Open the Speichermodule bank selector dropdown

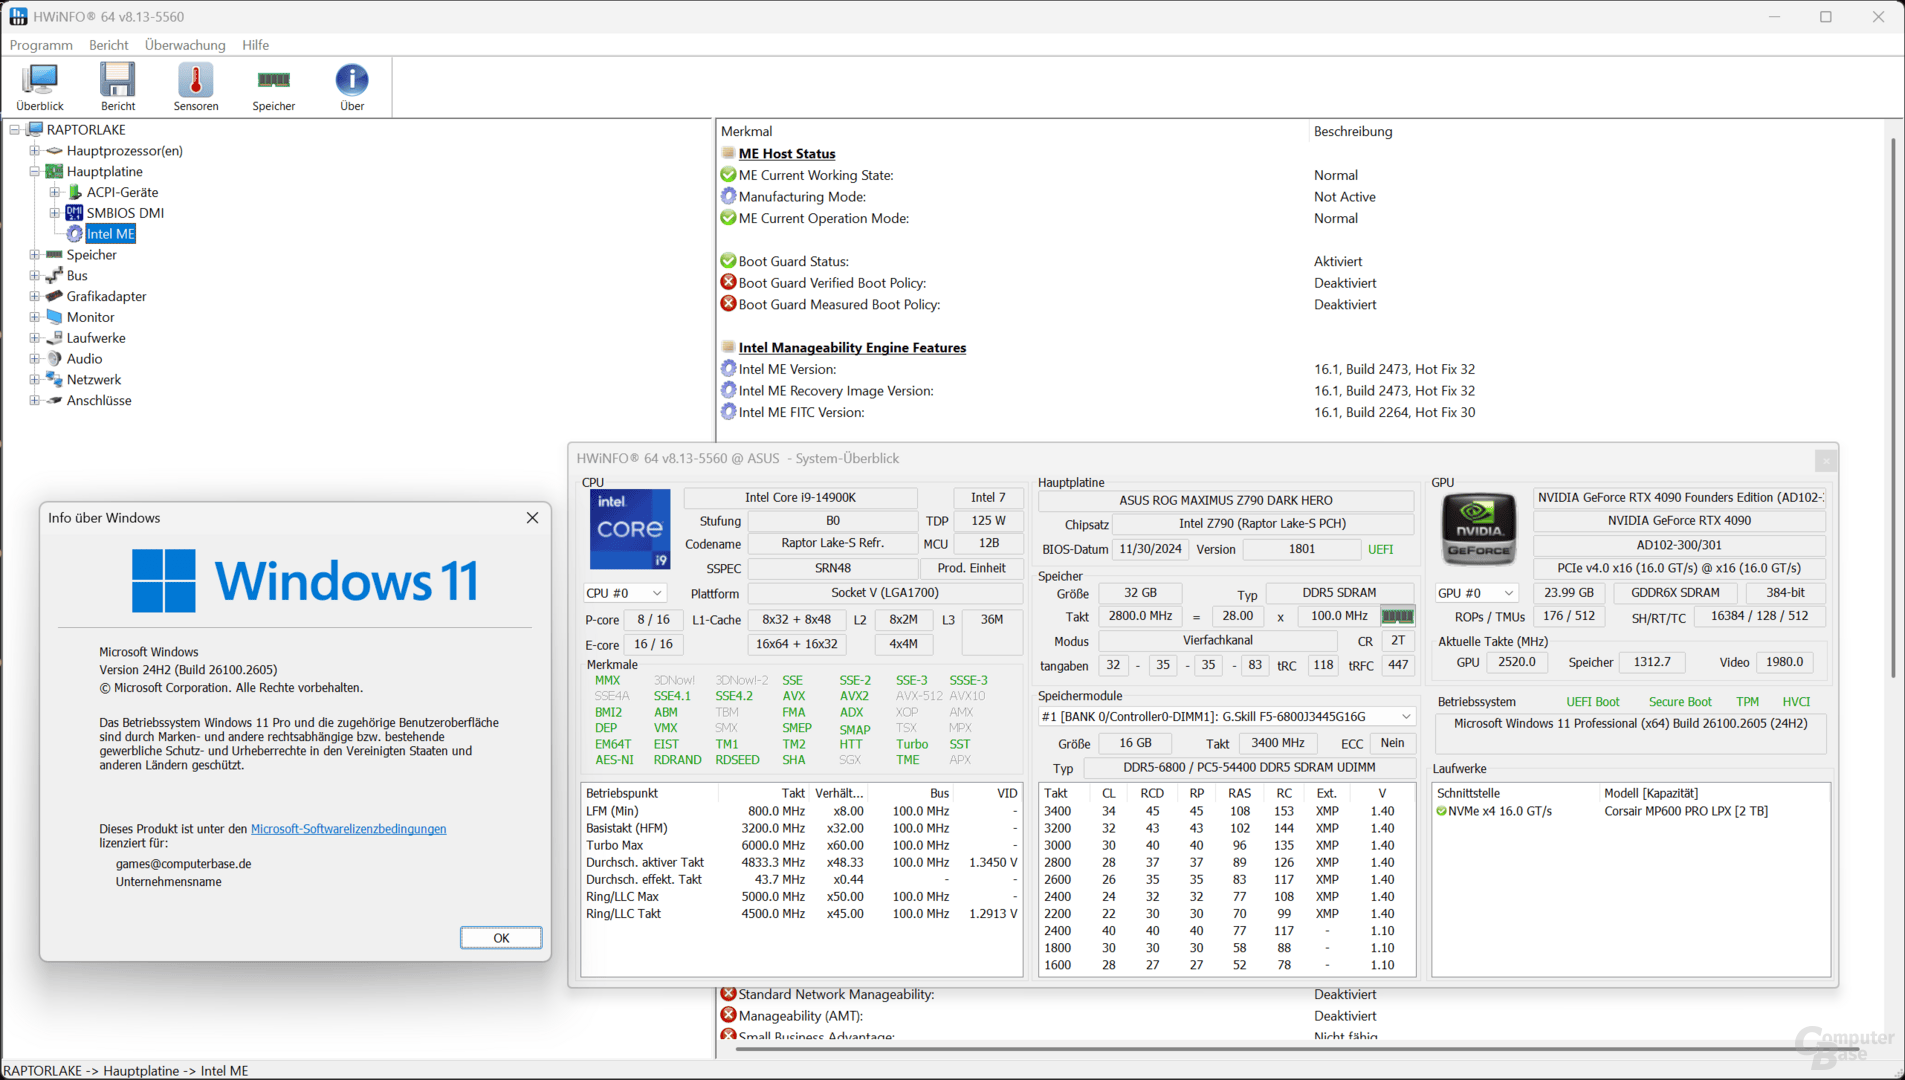click(x=1227, y=717)
